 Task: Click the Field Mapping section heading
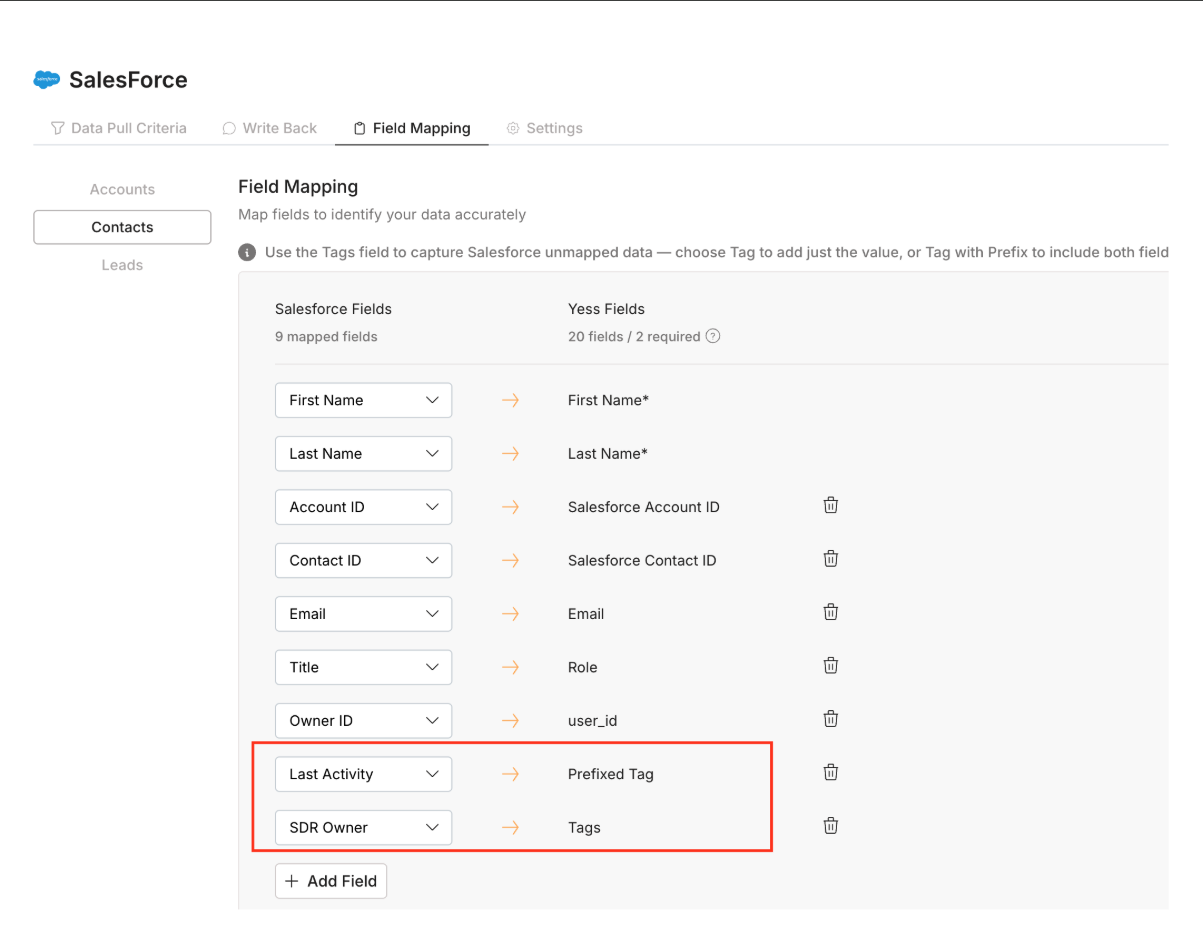298,186
